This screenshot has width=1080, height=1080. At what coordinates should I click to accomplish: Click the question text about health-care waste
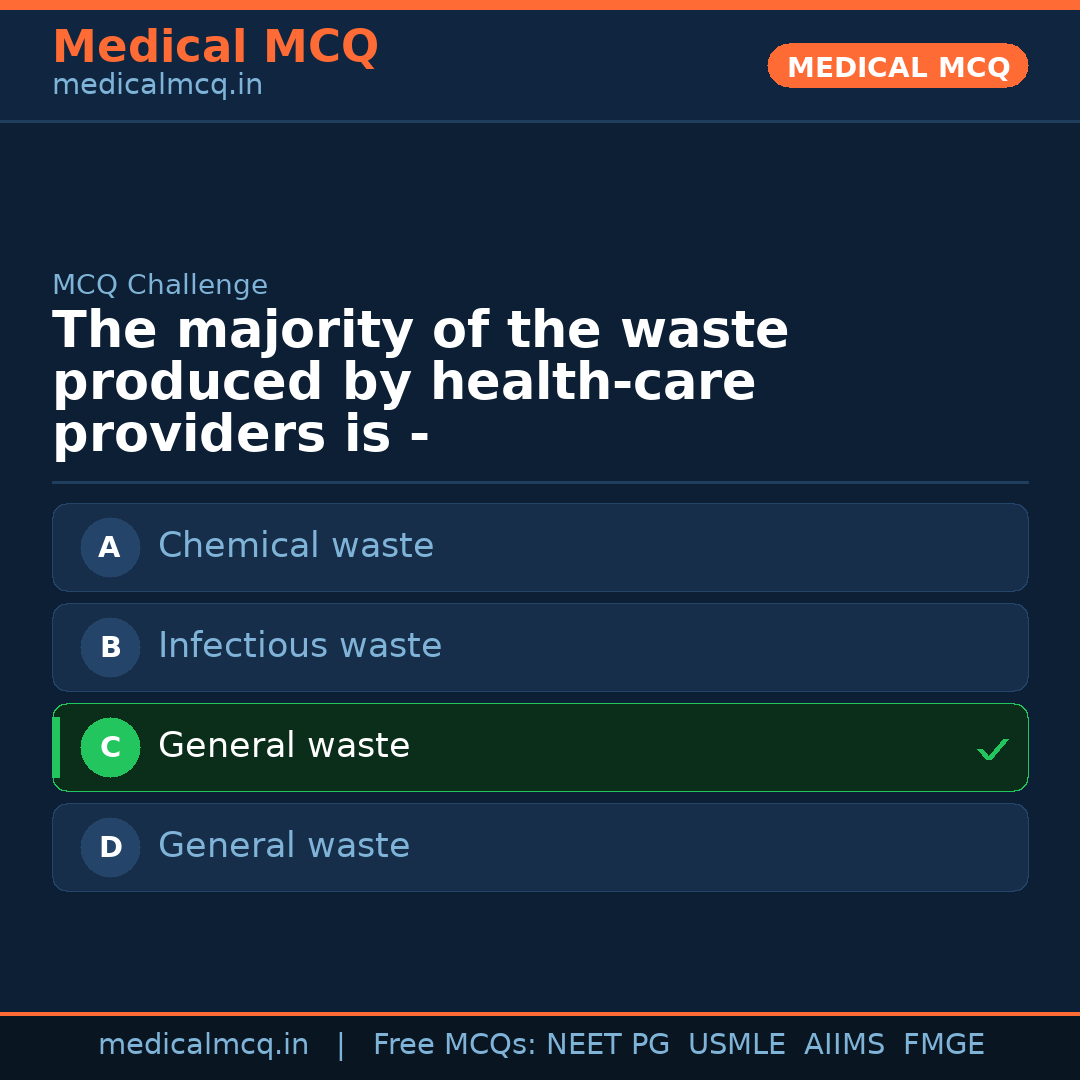[420, 383]
